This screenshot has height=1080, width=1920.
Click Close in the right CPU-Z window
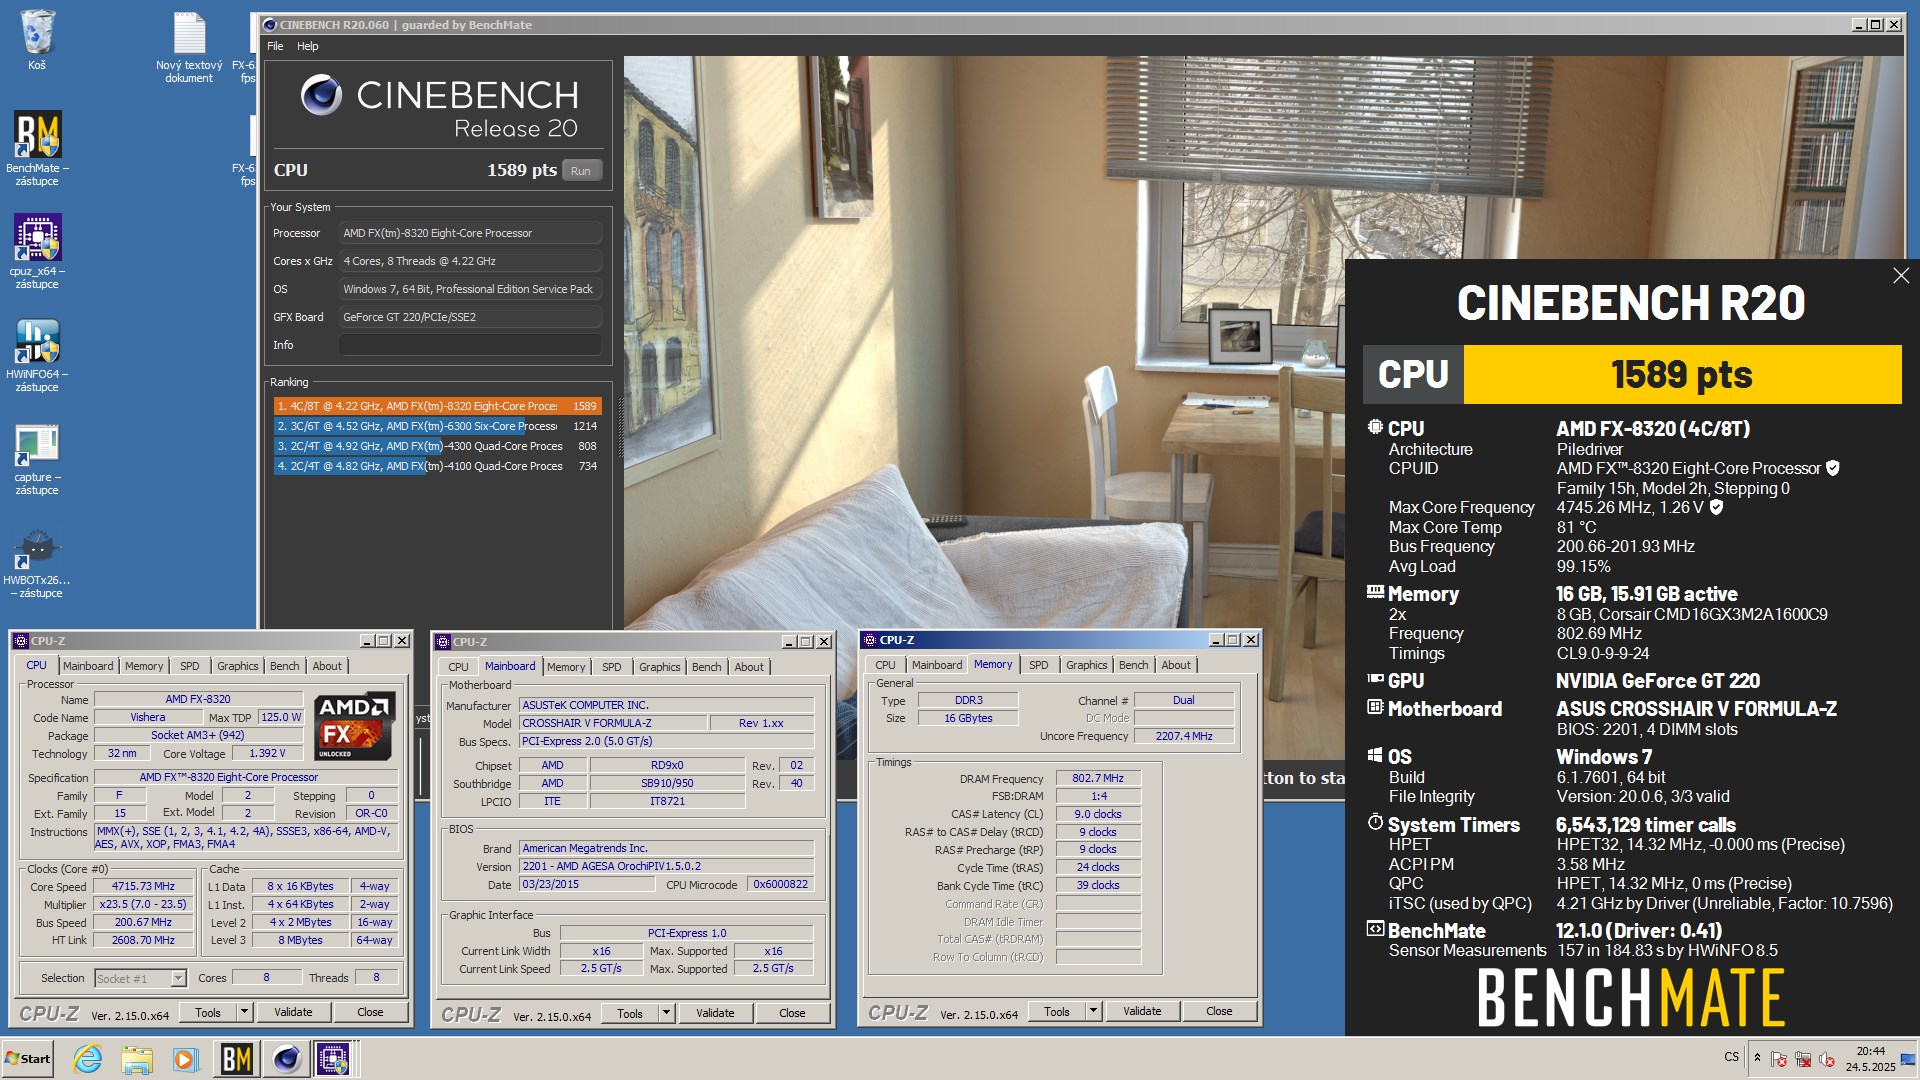pyautogui.click(x=1219, y=1011)
